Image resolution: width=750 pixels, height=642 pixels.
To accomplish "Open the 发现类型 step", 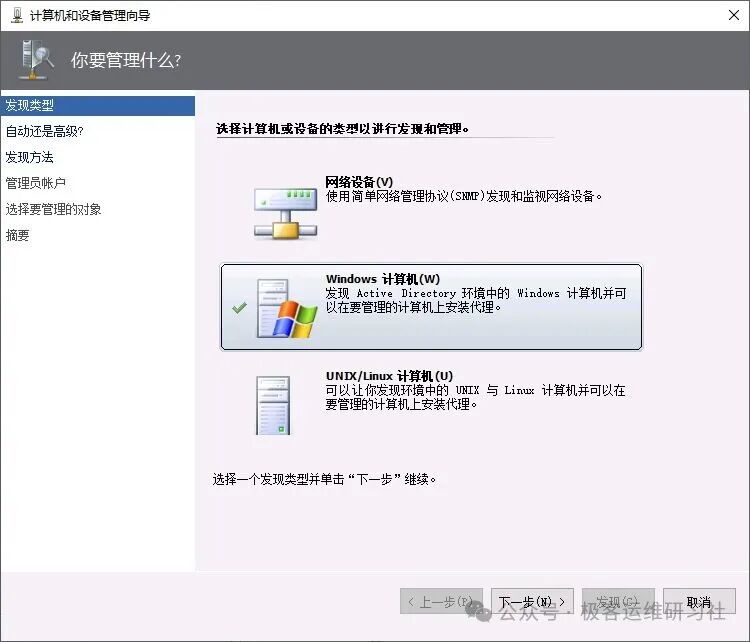I will point(98,106).
